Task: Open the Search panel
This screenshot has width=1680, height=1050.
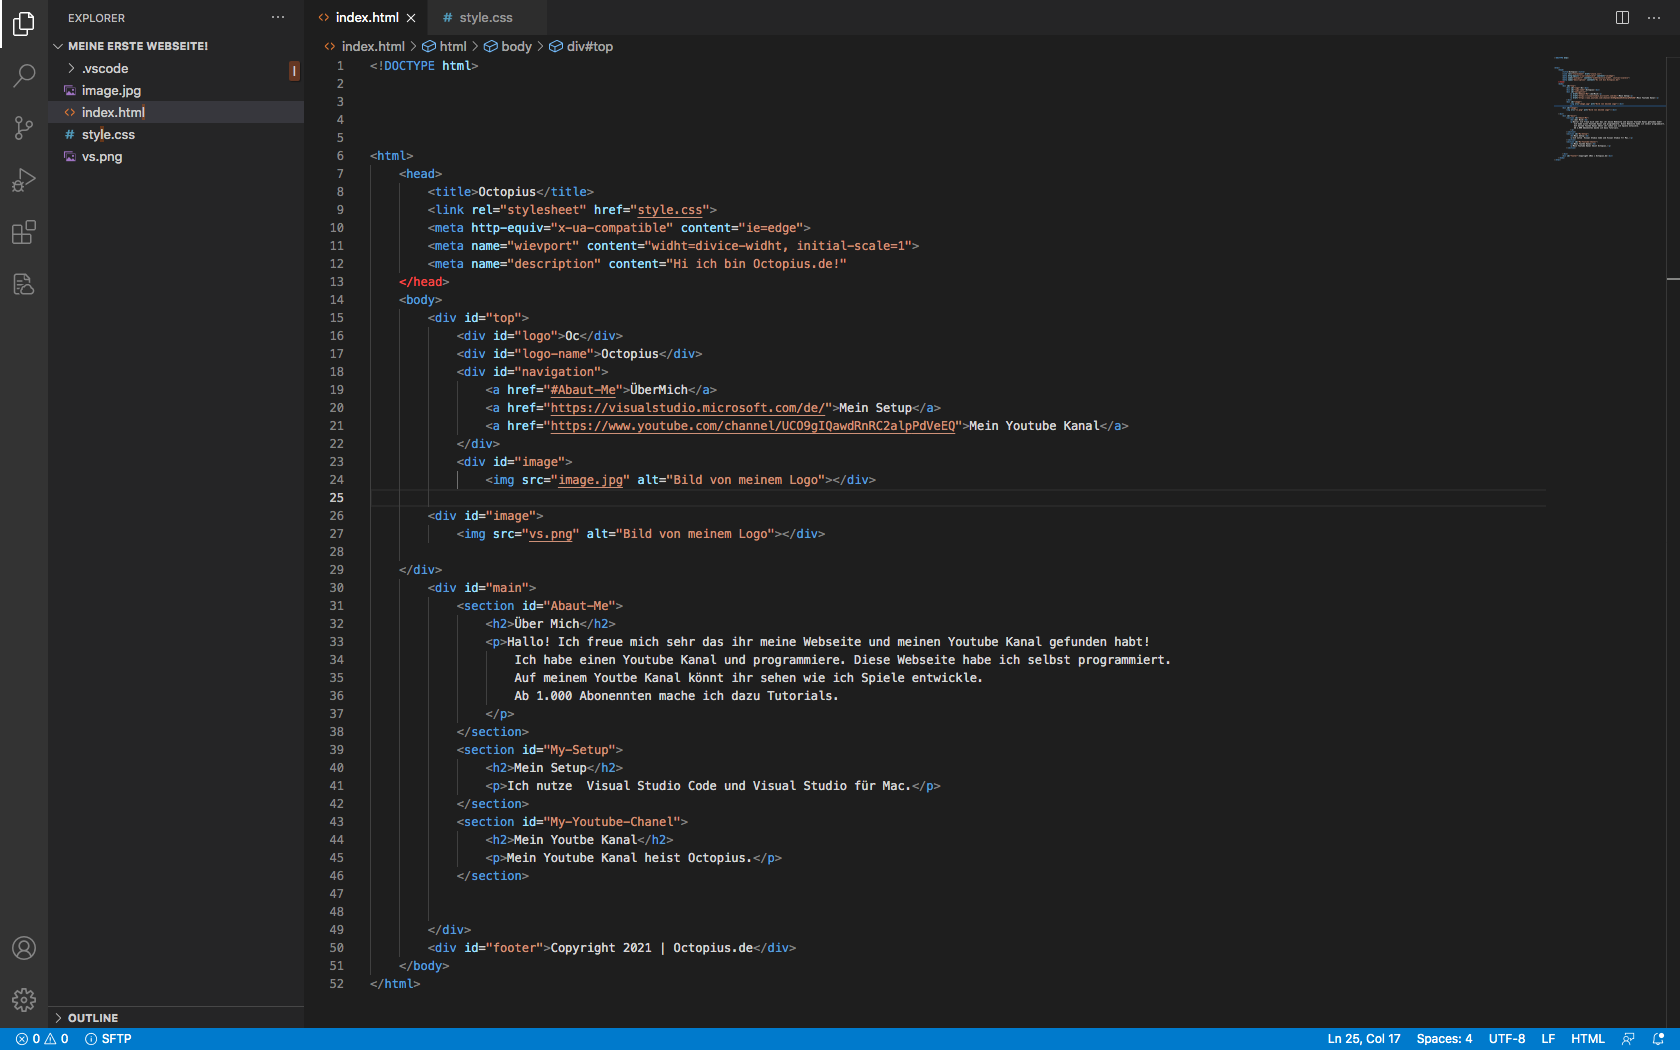Action: (x=24, y=76)
